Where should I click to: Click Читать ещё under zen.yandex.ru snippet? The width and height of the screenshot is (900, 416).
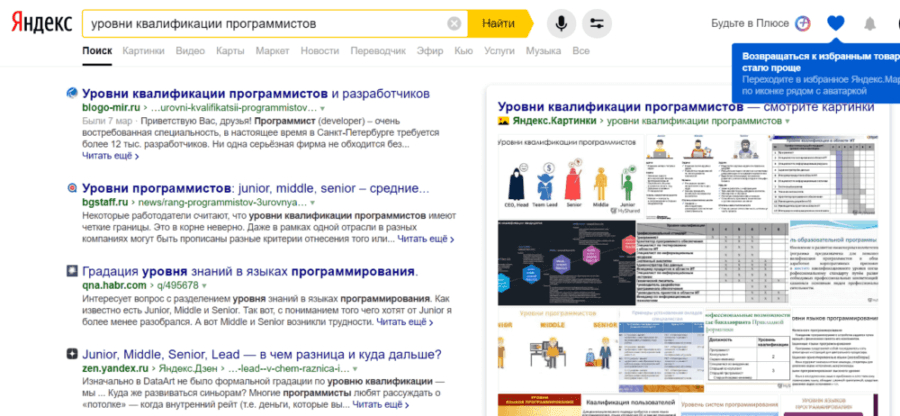[x=381, y=405]
